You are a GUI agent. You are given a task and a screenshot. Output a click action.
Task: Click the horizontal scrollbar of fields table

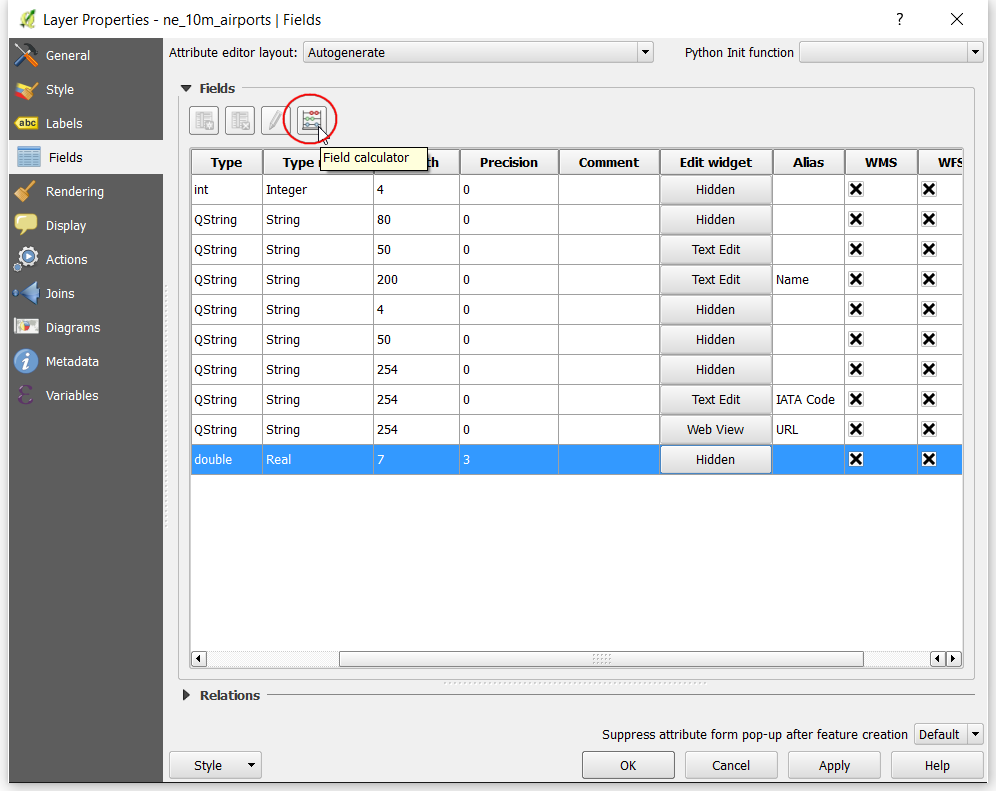601,659
